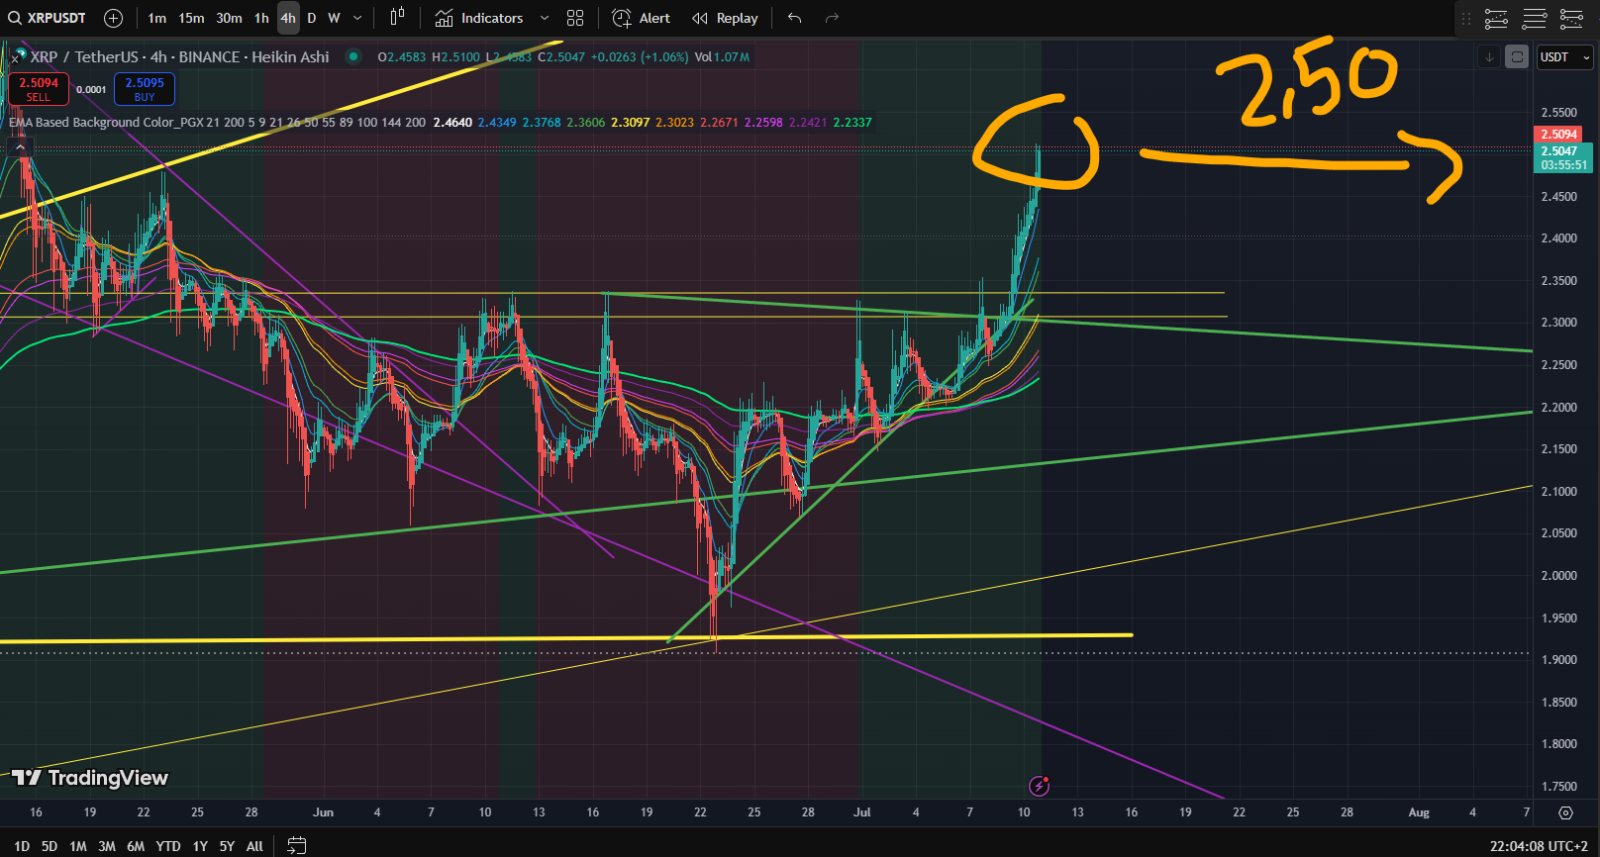Expand the timeframe interval dropdown arrow

click(x=358, y=18)
